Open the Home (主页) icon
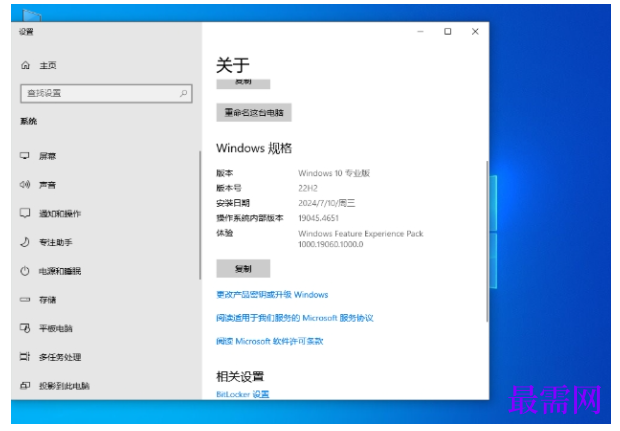This screenshot has width=620, height=431. tap(25, 65)
